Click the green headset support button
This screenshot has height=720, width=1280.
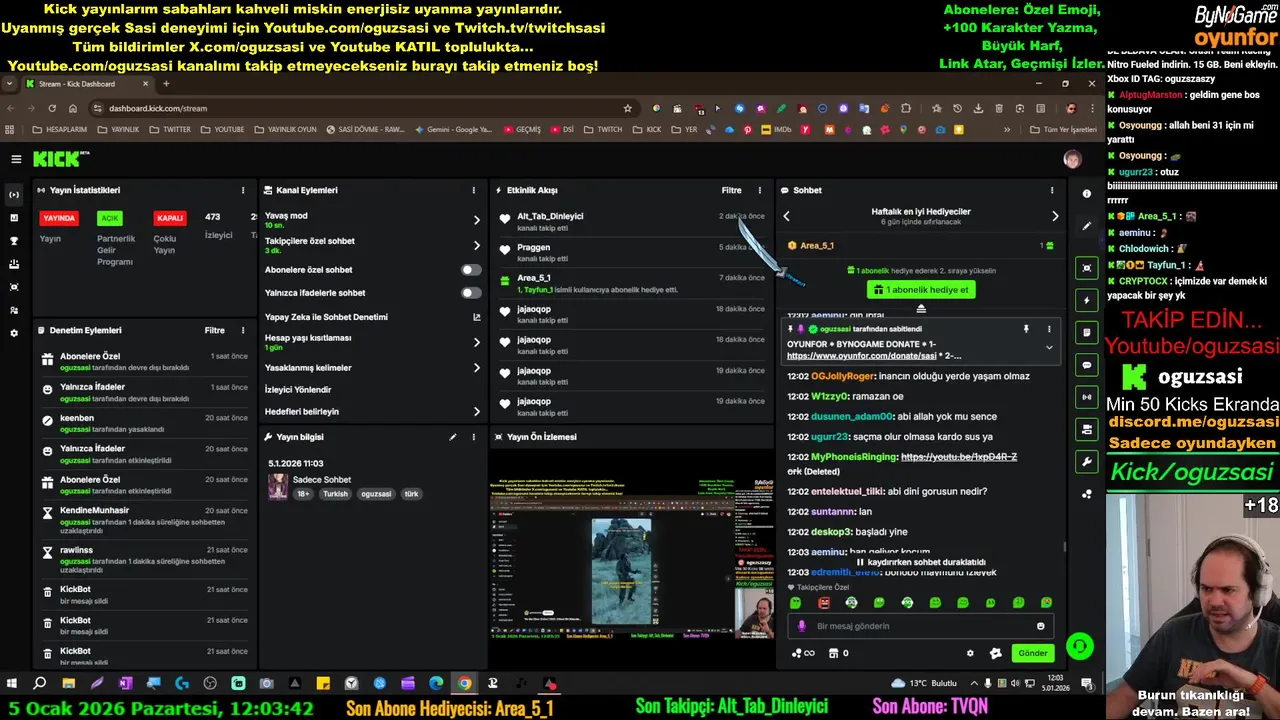tap(1079, 647)
